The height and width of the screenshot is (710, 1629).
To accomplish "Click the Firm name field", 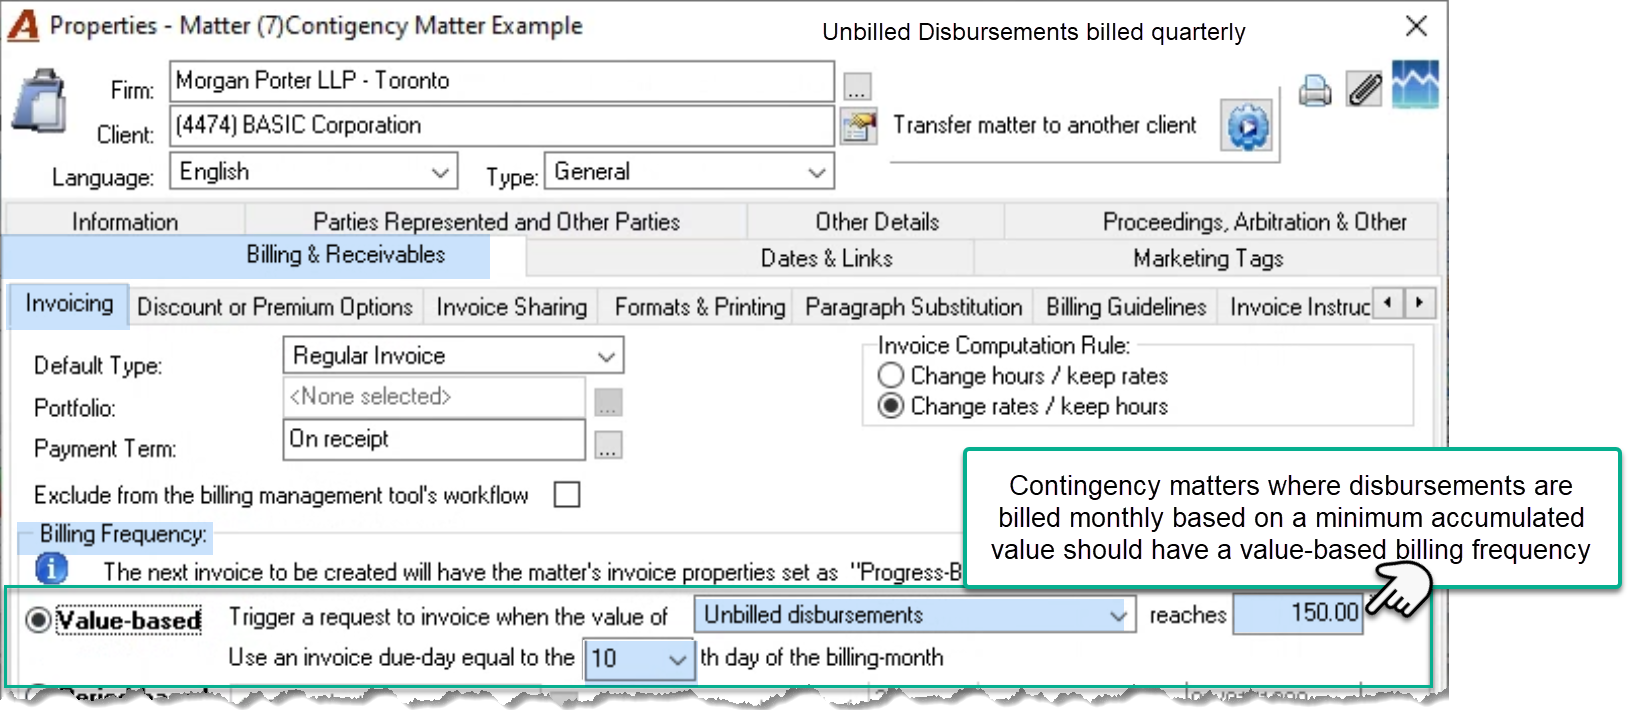I will 501,81.
